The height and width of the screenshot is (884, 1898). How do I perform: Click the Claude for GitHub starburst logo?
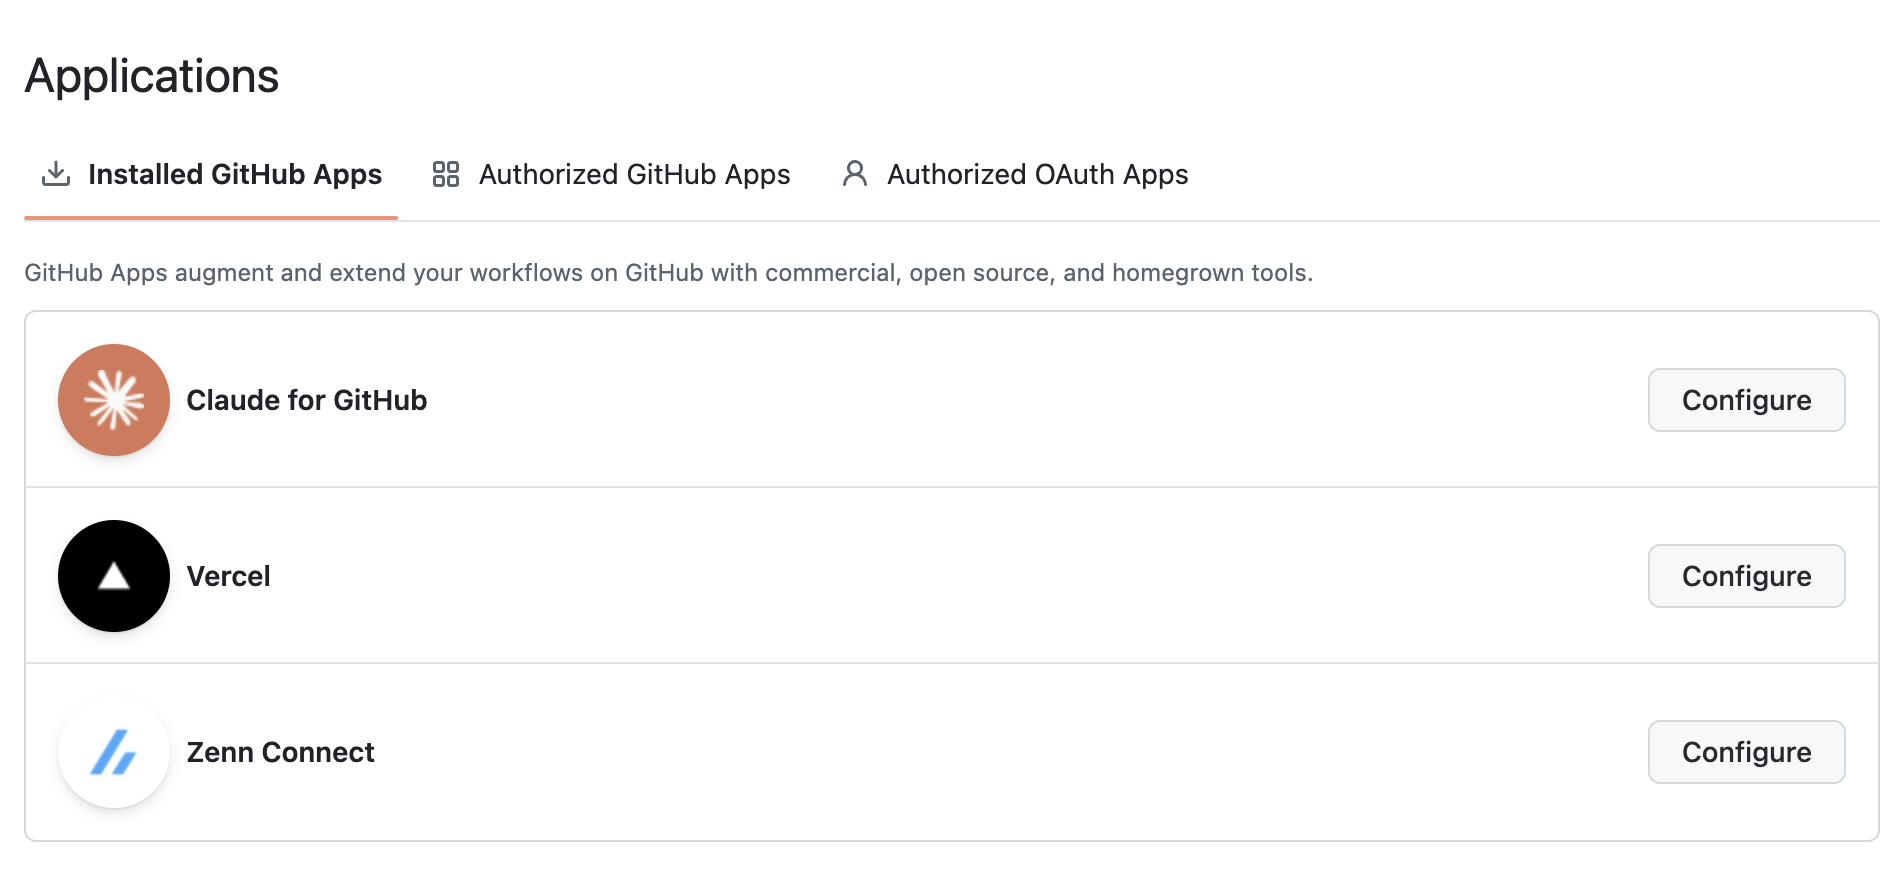(114, 400)
